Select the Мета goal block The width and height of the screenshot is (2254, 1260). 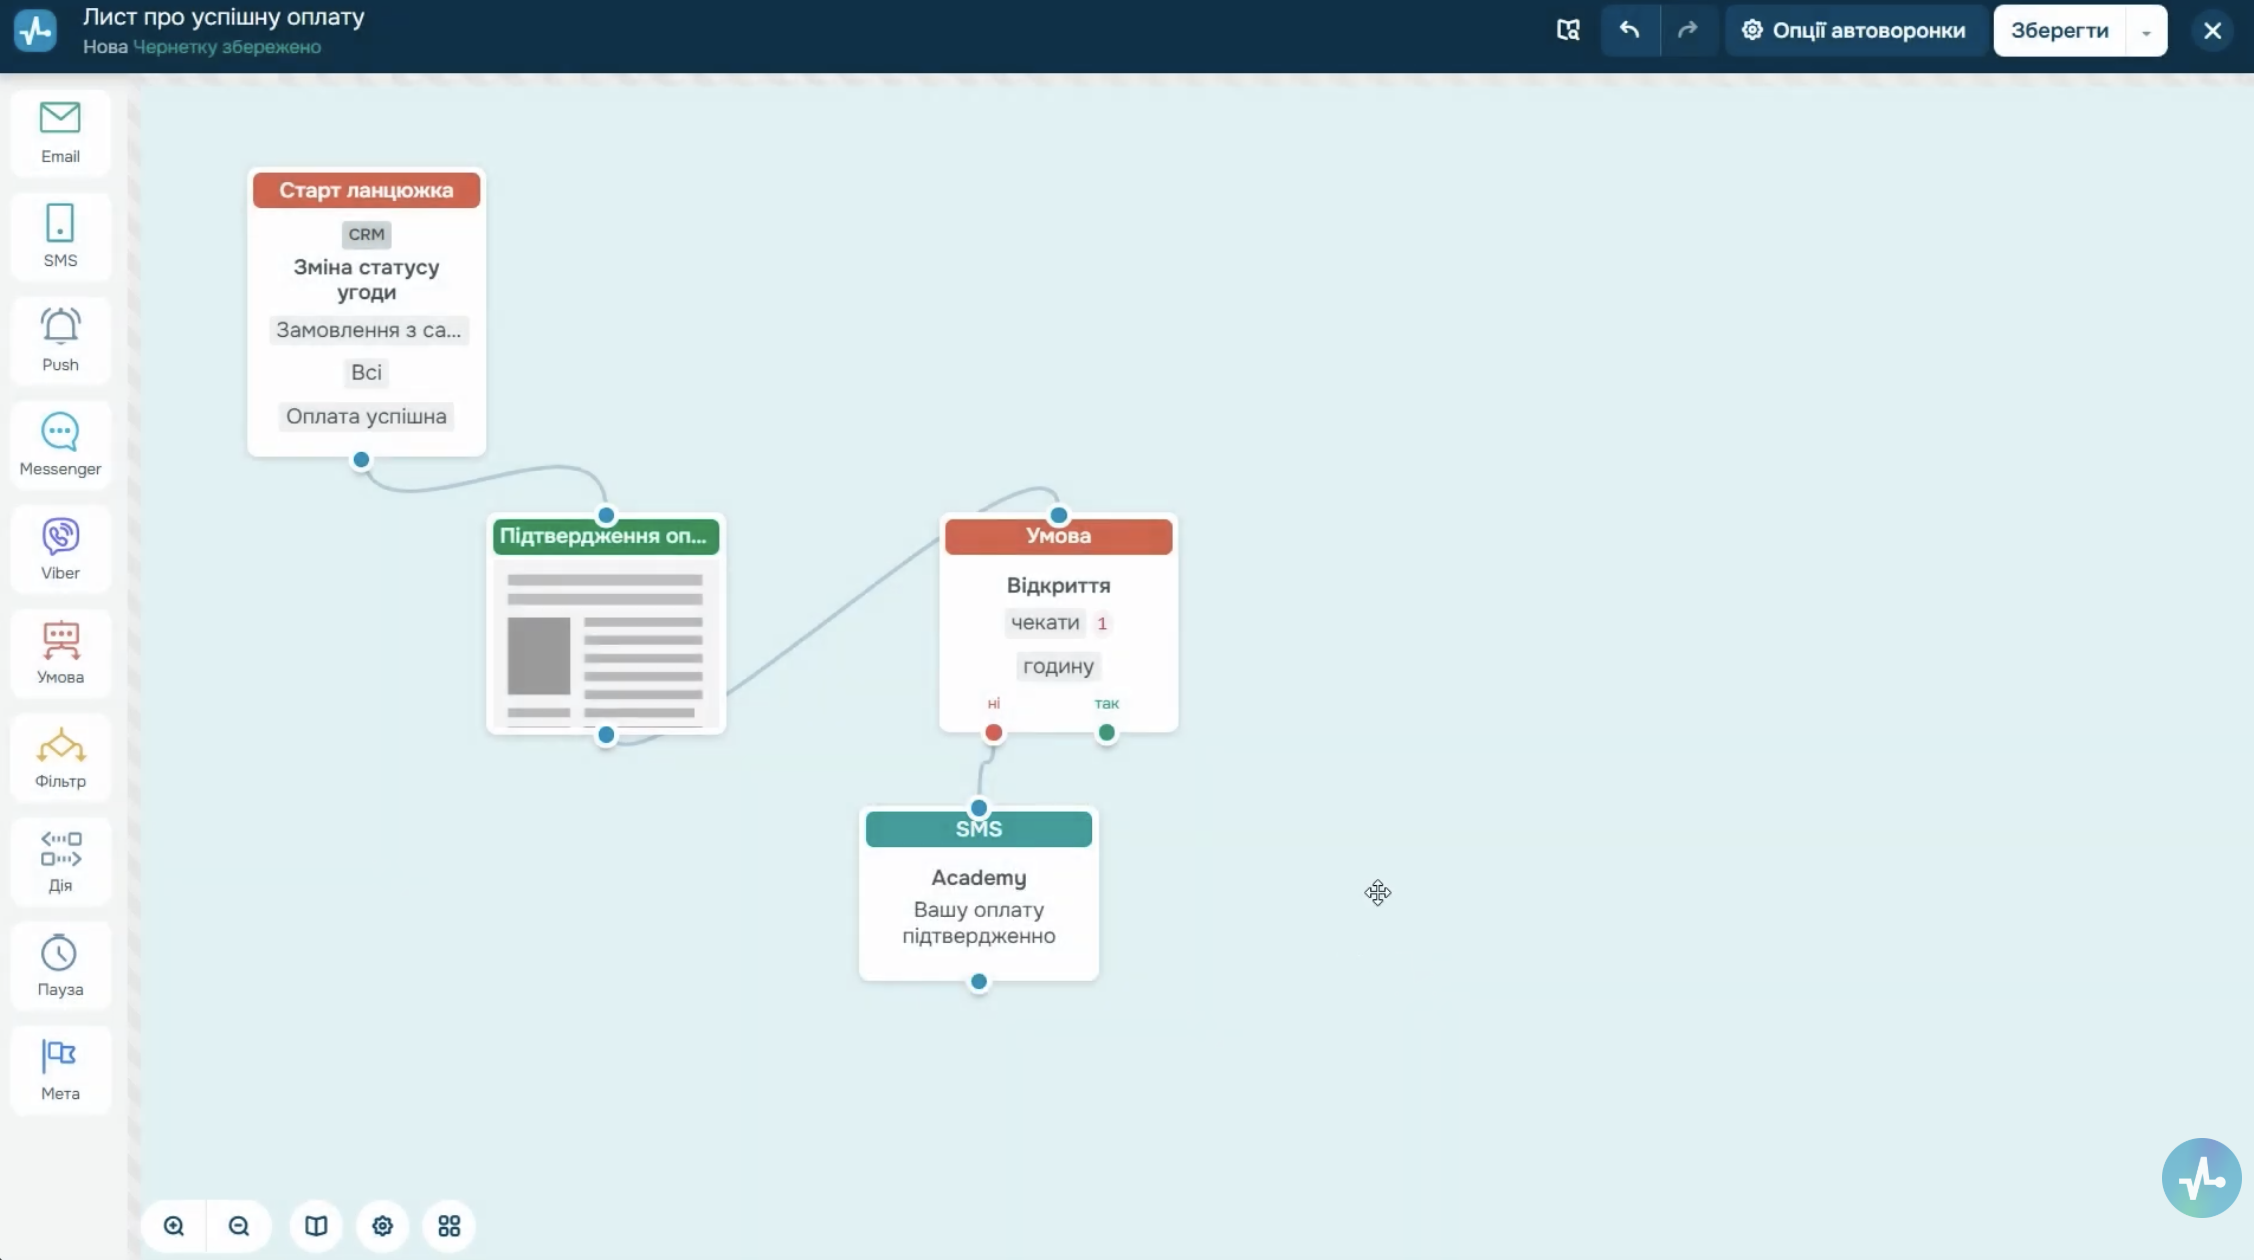point(60,1068)
